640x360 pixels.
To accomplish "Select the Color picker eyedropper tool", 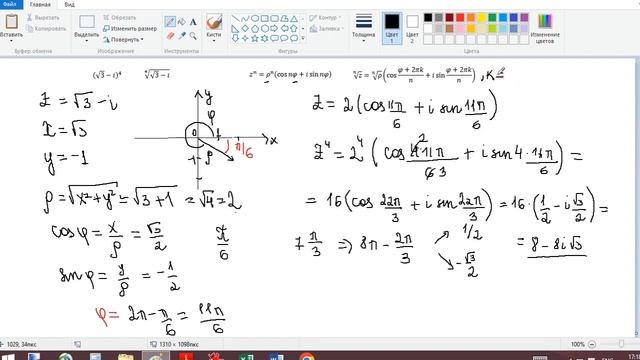I will tap(182, 36).
